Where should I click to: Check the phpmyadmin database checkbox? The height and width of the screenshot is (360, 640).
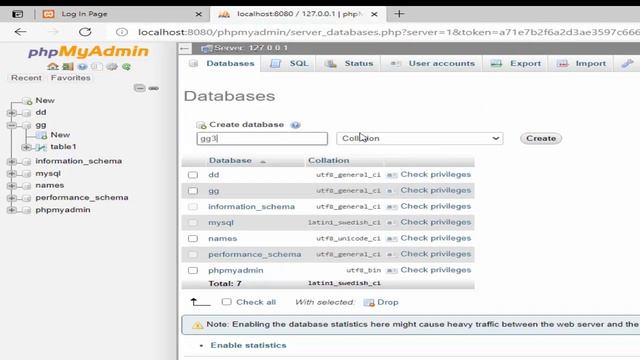(x=193, y=270)
